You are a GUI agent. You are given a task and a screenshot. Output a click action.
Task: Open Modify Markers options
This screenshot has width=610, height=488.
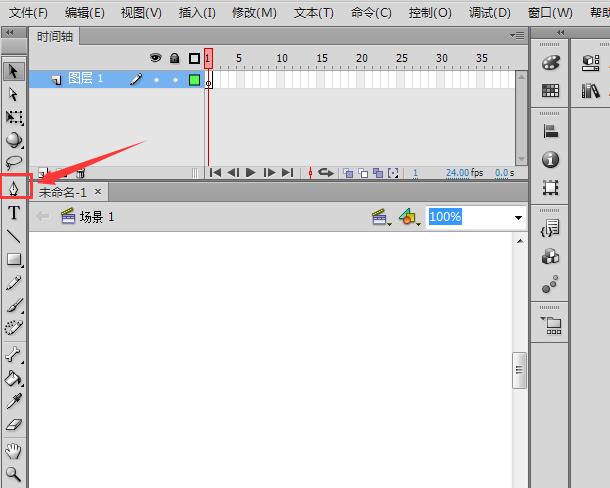click(393, 173)
